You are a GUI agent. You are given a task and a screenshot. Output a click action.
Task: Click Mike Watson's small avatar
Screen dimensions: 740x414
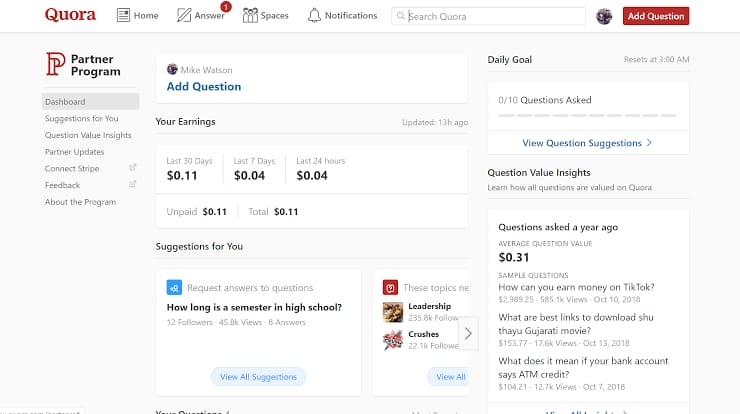click(x=172, y=69)
